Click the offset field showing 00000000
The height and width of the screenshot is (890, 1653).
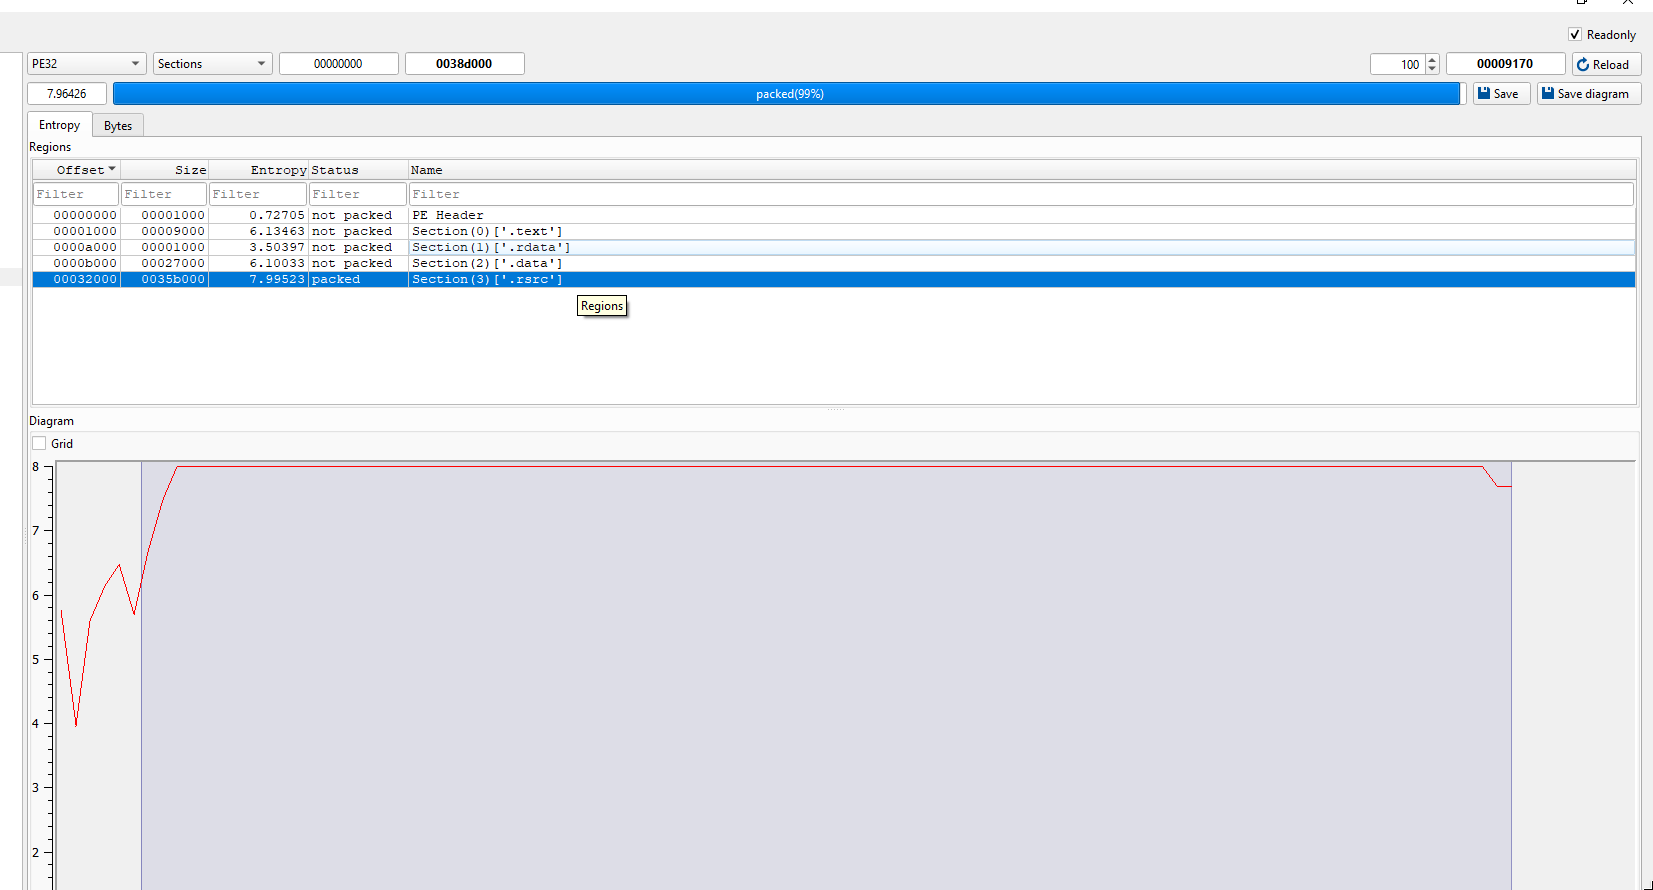coord(339,63)
